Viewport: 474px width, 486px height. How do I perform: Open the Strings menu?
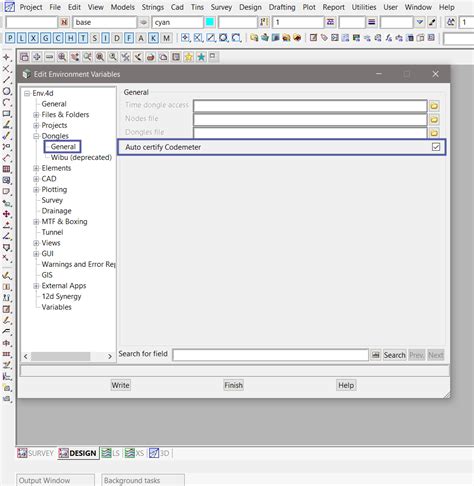pos(153,7)
